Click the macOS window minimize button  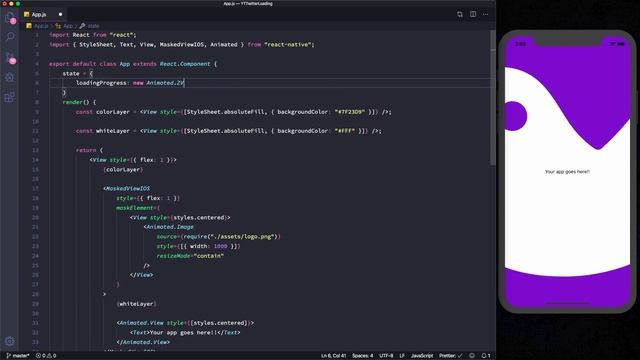[x=11, y=4]
